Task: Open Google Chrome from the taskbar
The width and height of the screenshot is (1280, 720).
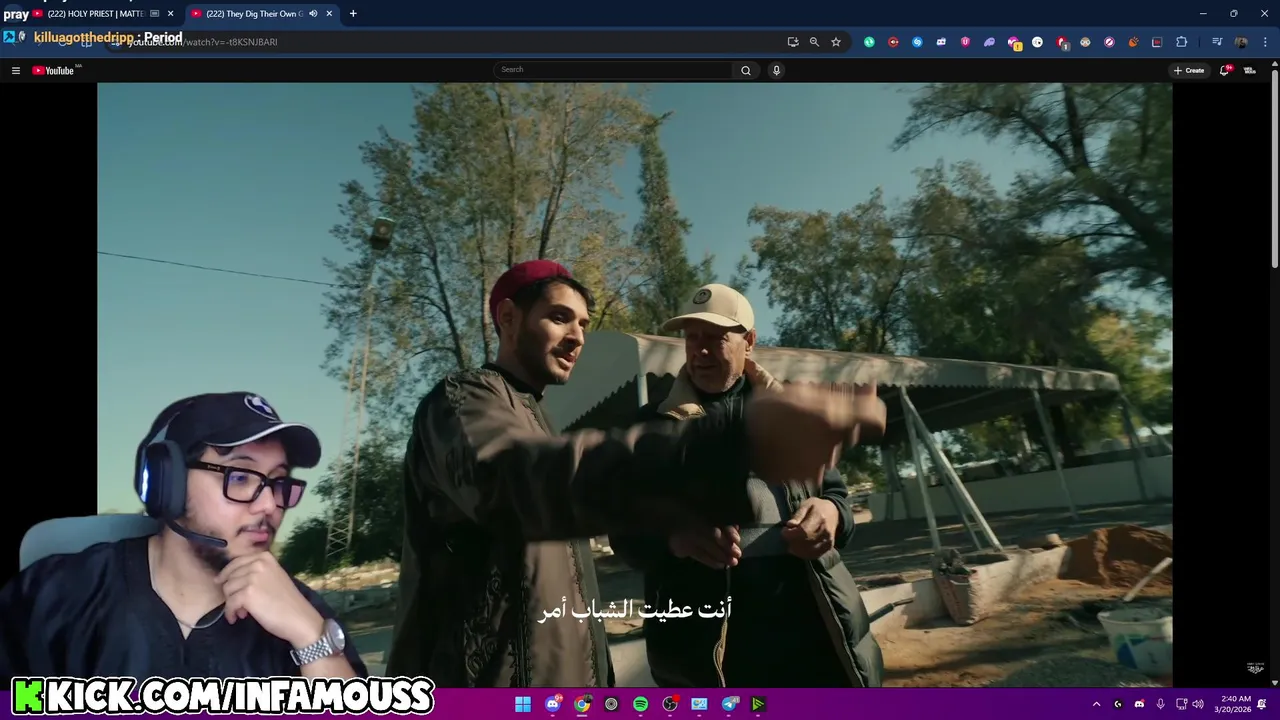Action: point(582,704)
